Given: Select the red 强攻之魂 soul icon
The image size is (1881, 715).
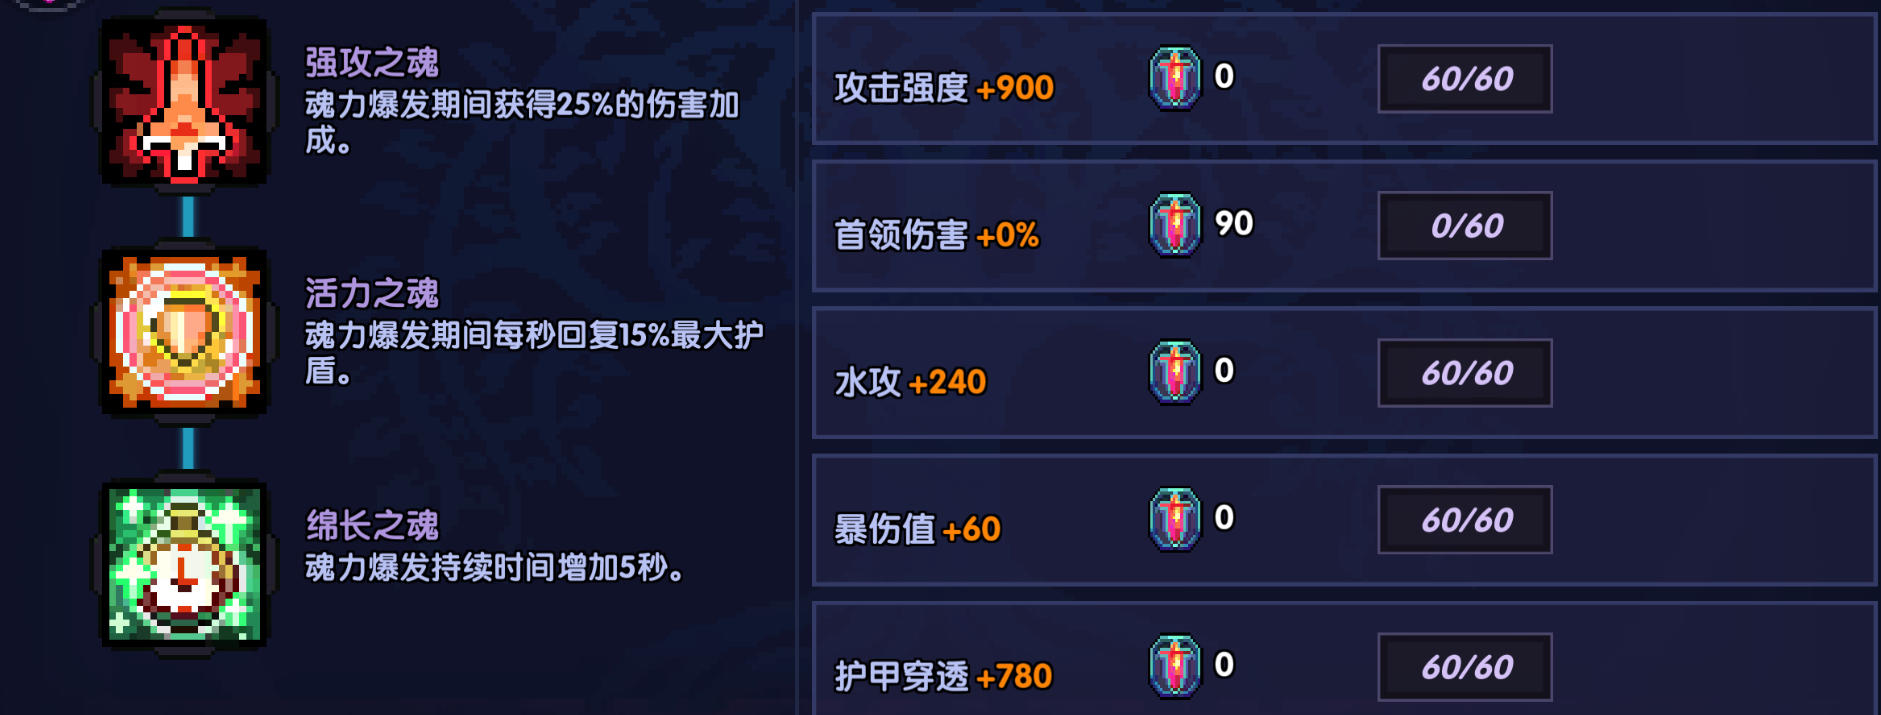Looking at the screenshot, I should coord(184,102).
